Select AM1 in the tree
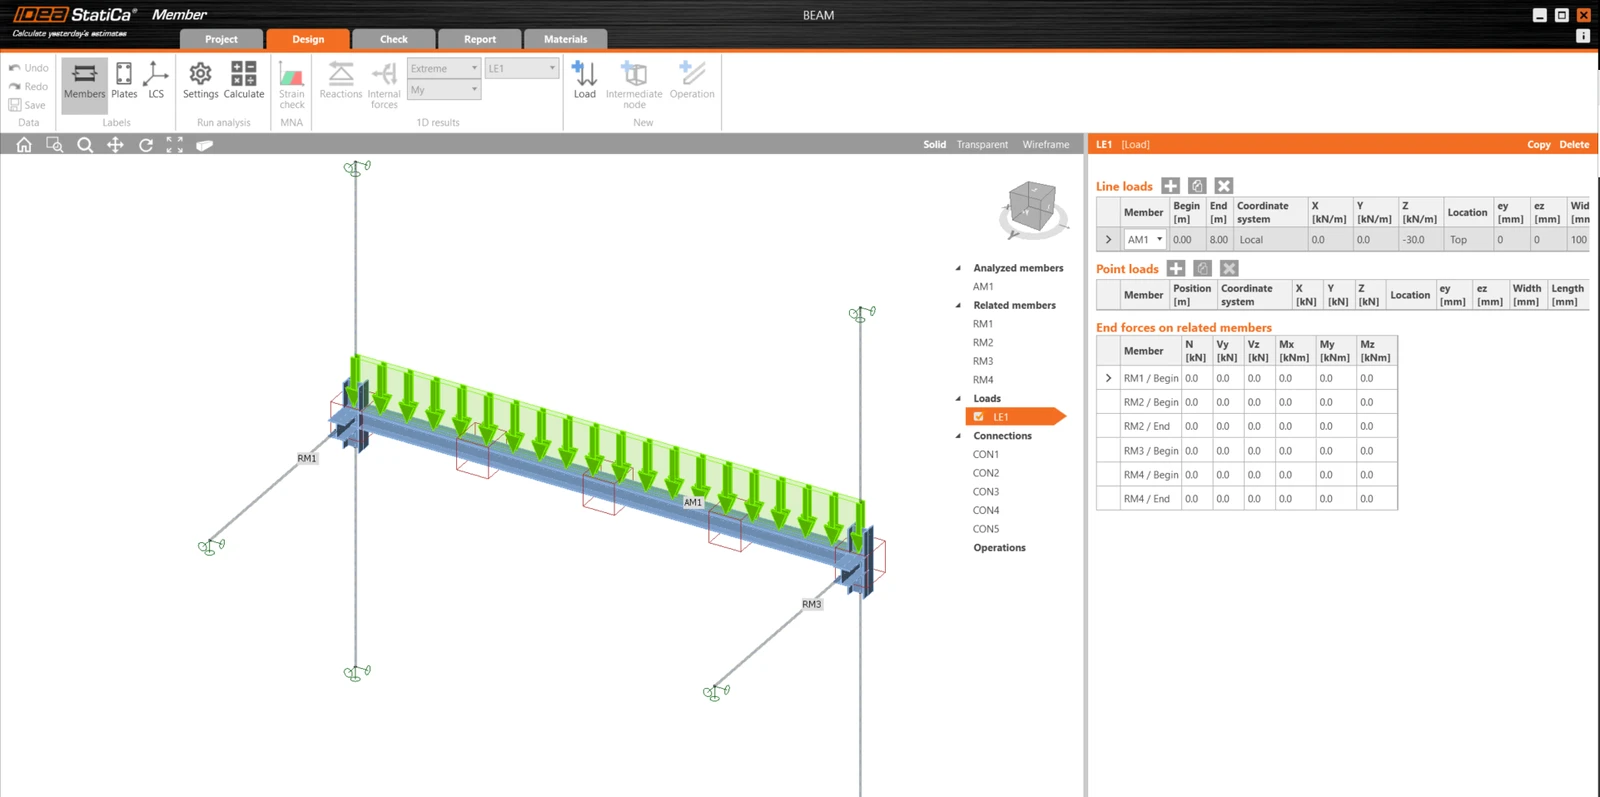 [x=983, y=287]
